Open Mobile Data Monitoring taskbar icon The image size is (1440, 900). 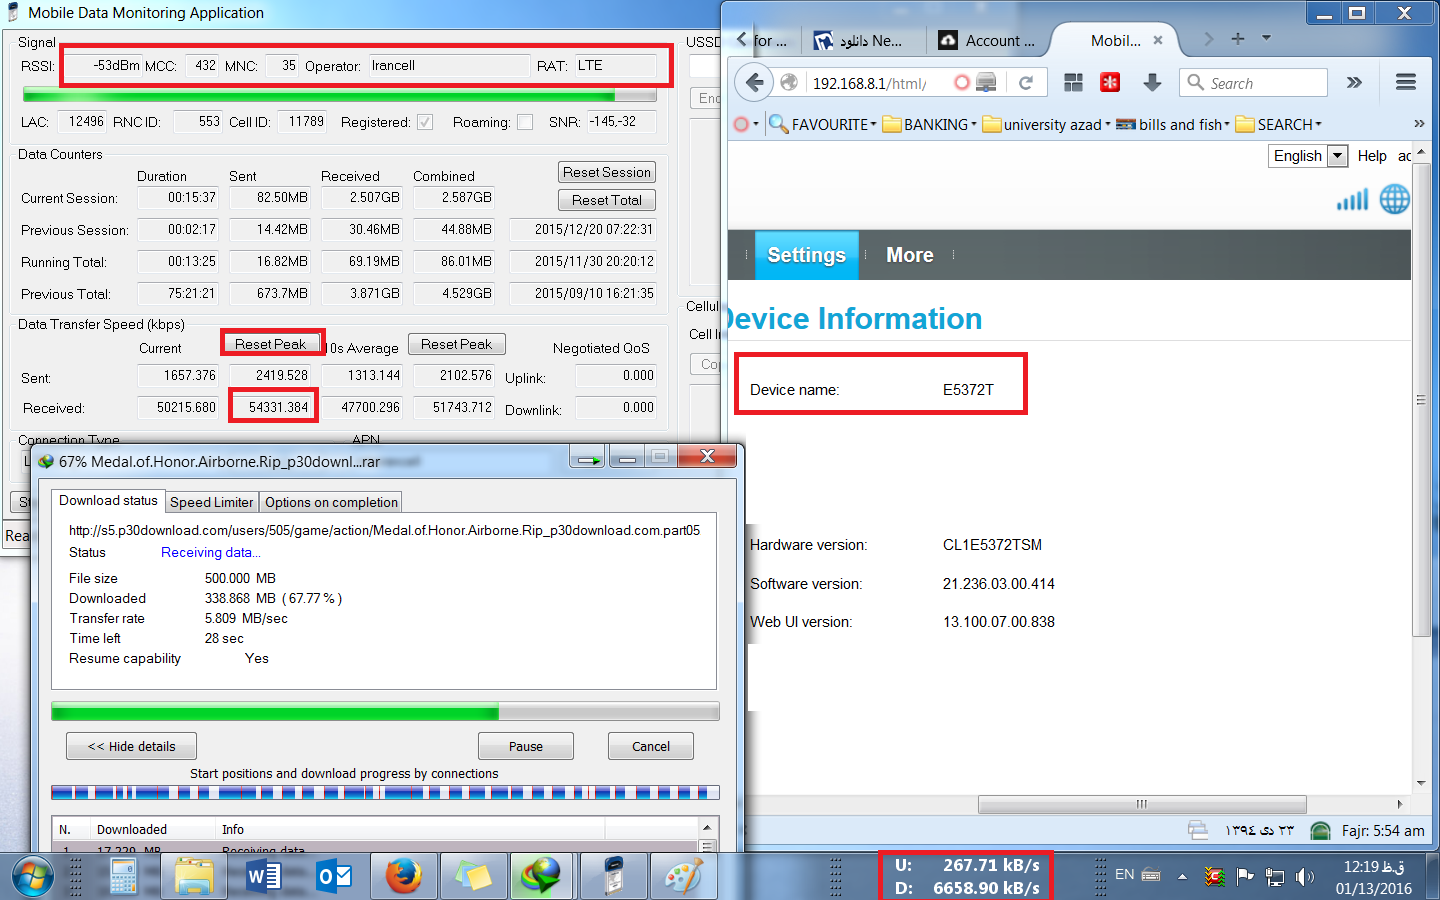[613, 877]
